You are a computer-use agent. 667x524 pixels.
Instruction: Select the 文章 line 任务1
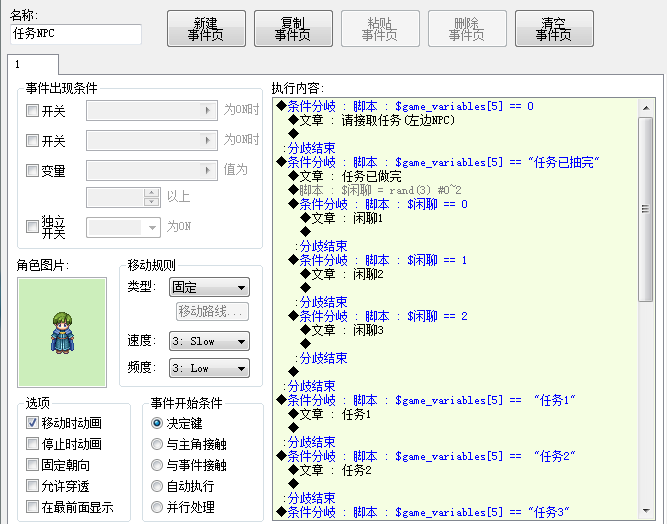(330, 414)
